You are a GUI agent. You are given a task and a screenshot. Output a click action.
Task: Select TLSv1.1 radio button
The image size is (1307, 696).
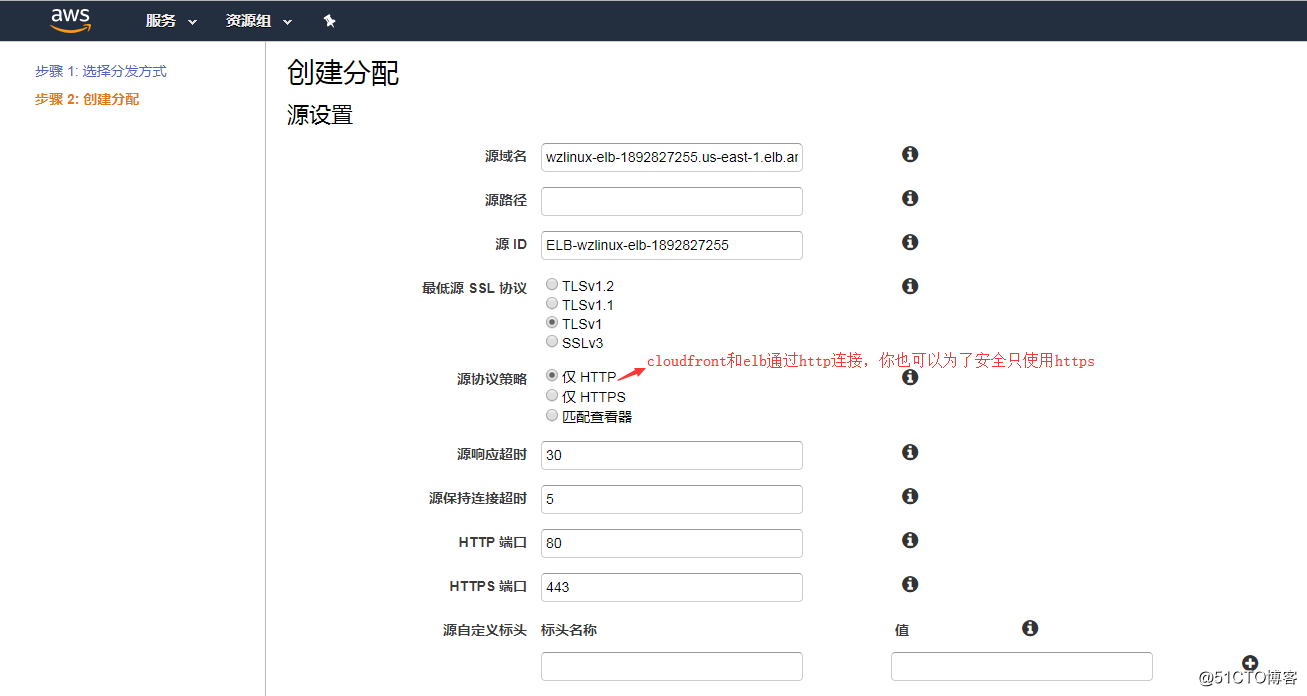pos(552,303)
